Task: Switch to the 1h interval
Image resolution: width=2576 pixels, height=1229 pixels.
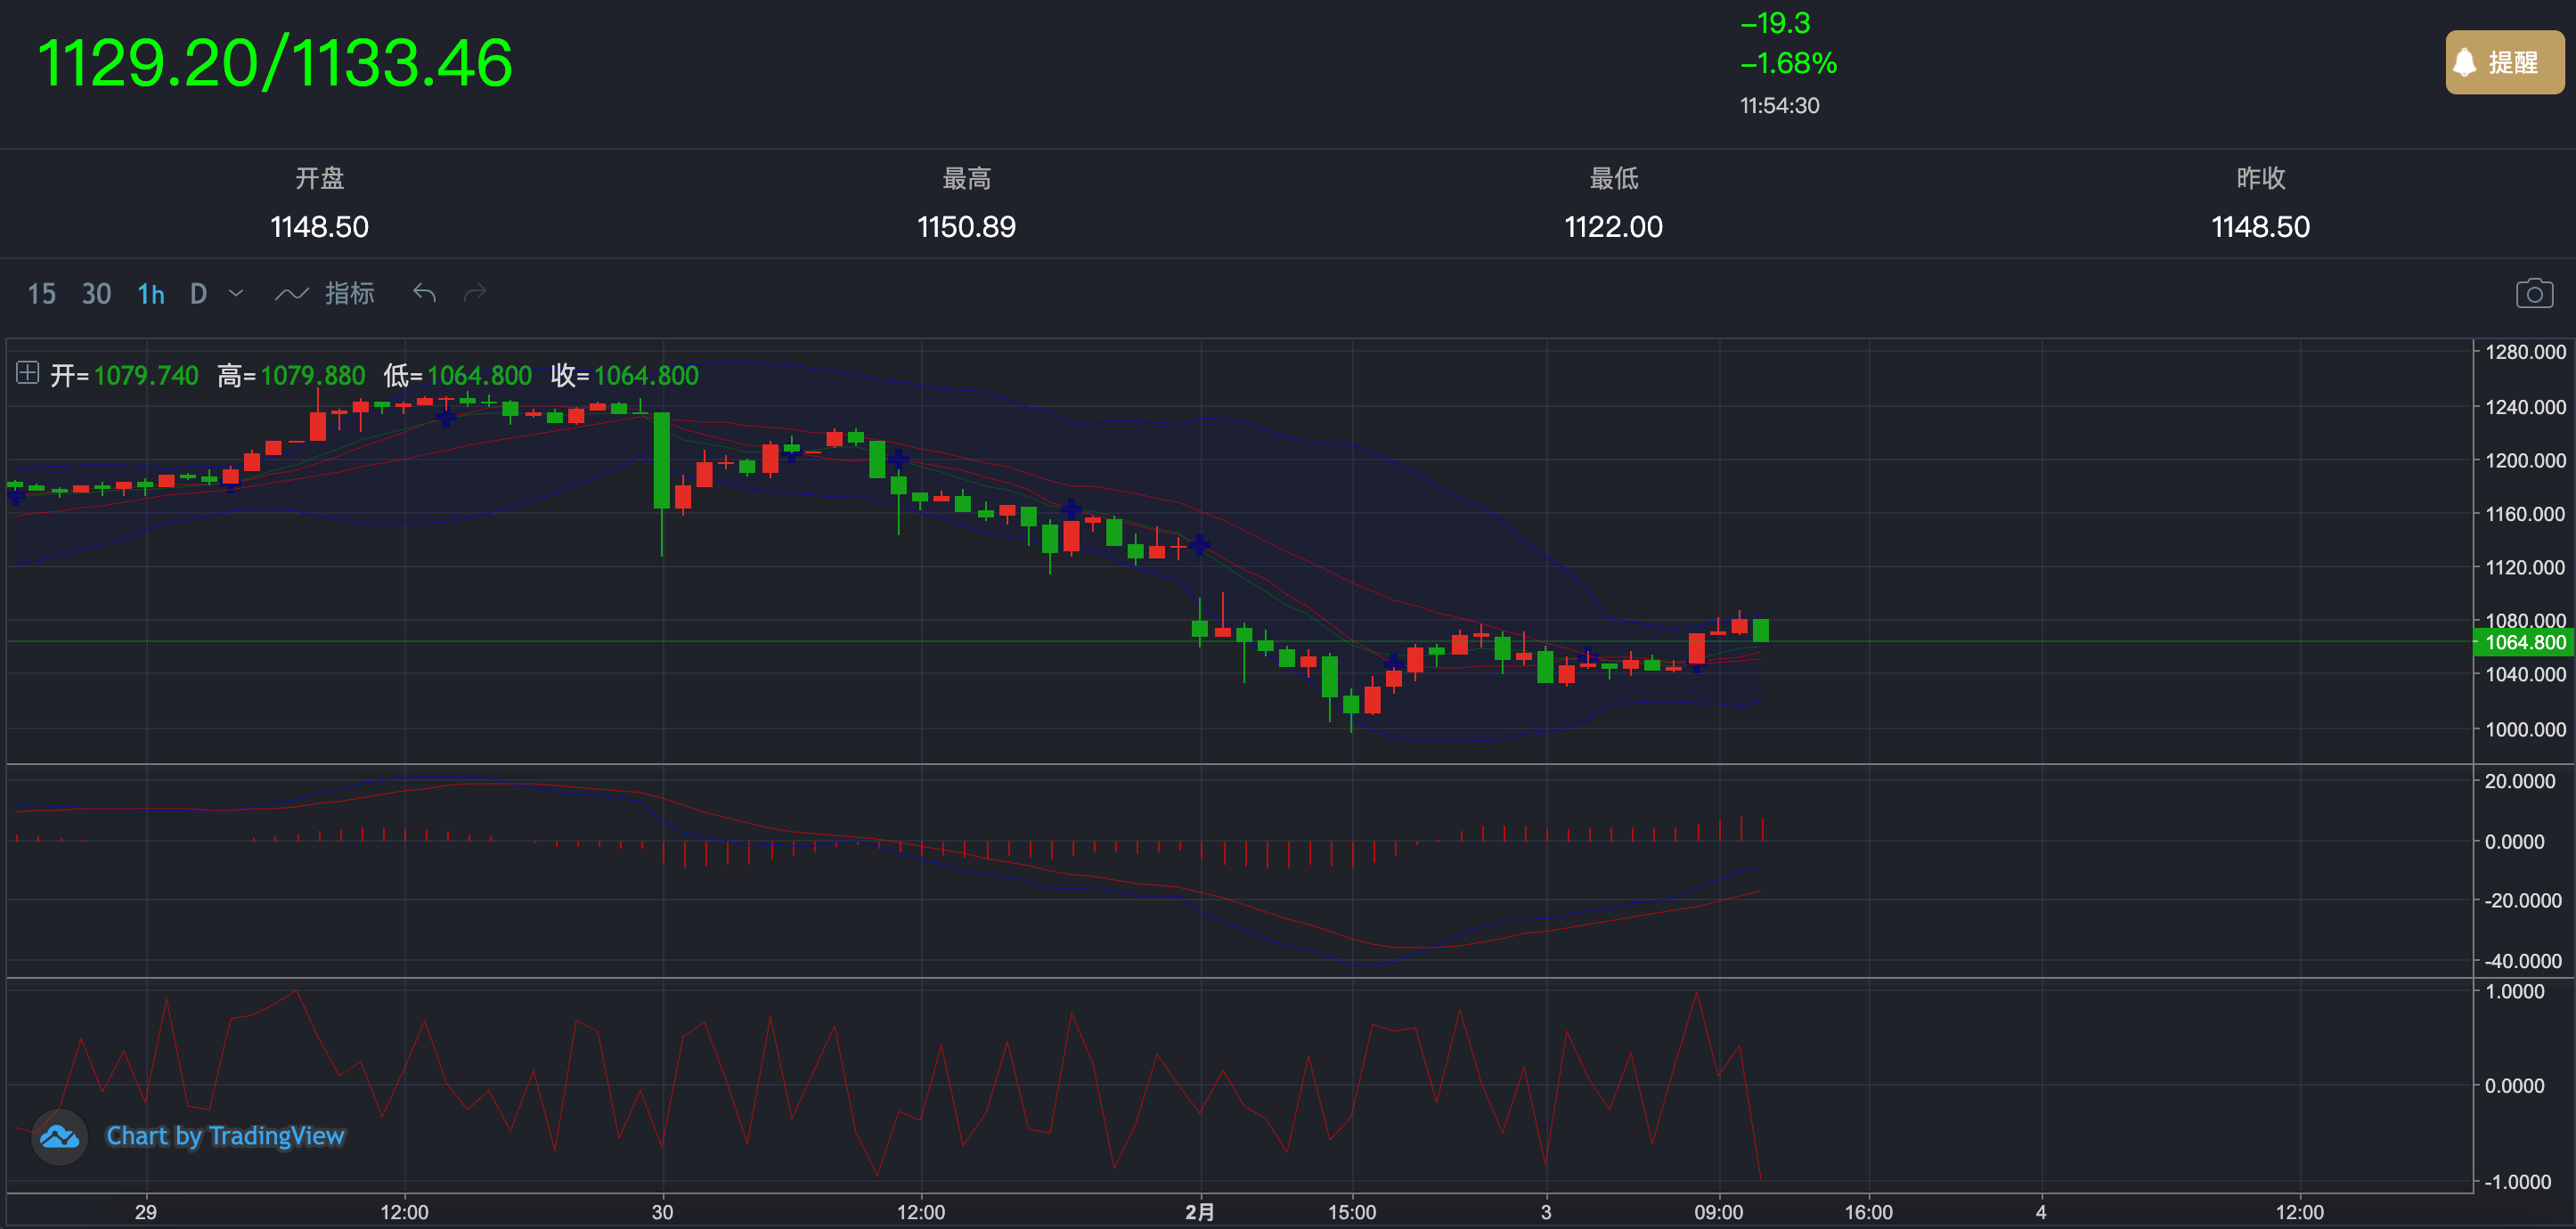Action: coord(151,294)
